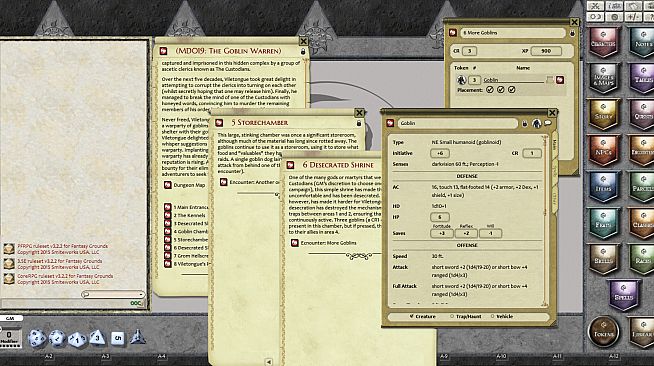This screenshot has height=366, width=654.
Task: Select the Creature radio option
Action: click(422, 316)
